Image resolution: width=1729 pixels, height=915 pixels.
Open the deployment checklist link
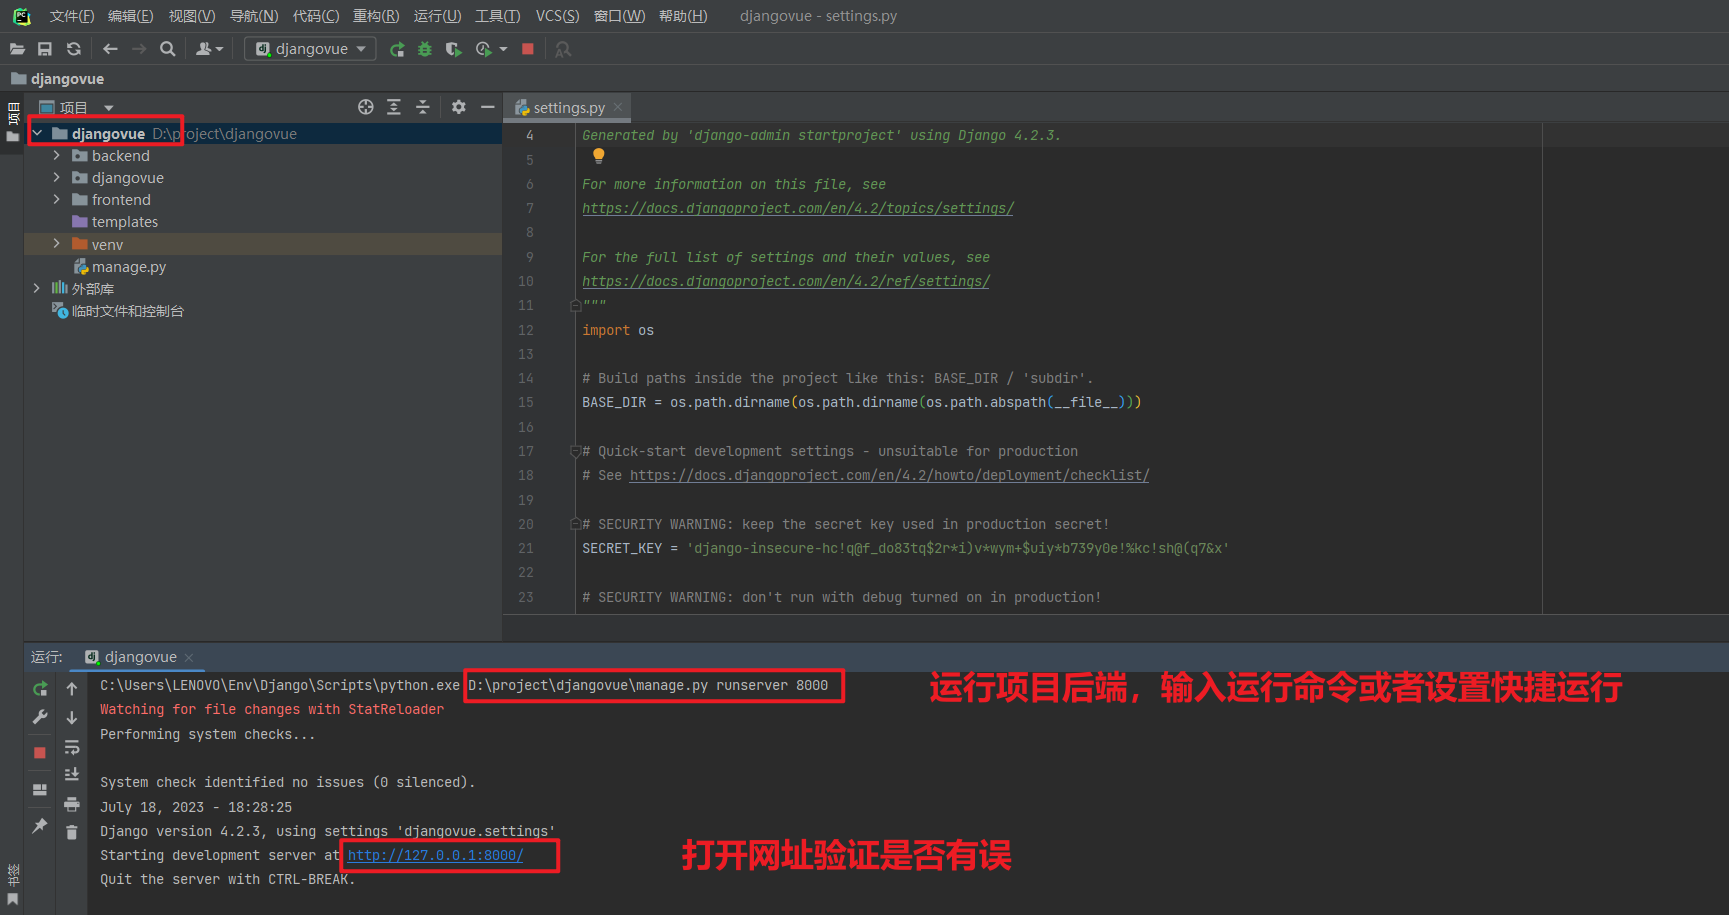click(889, 475)
